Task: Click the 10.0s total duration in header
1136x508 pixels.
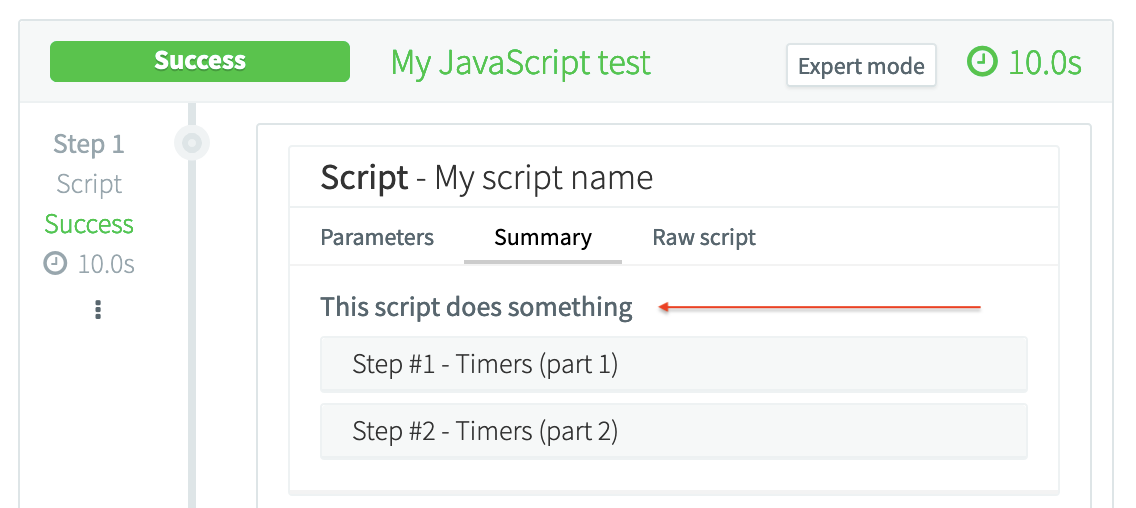Action: click(1045, 63)
